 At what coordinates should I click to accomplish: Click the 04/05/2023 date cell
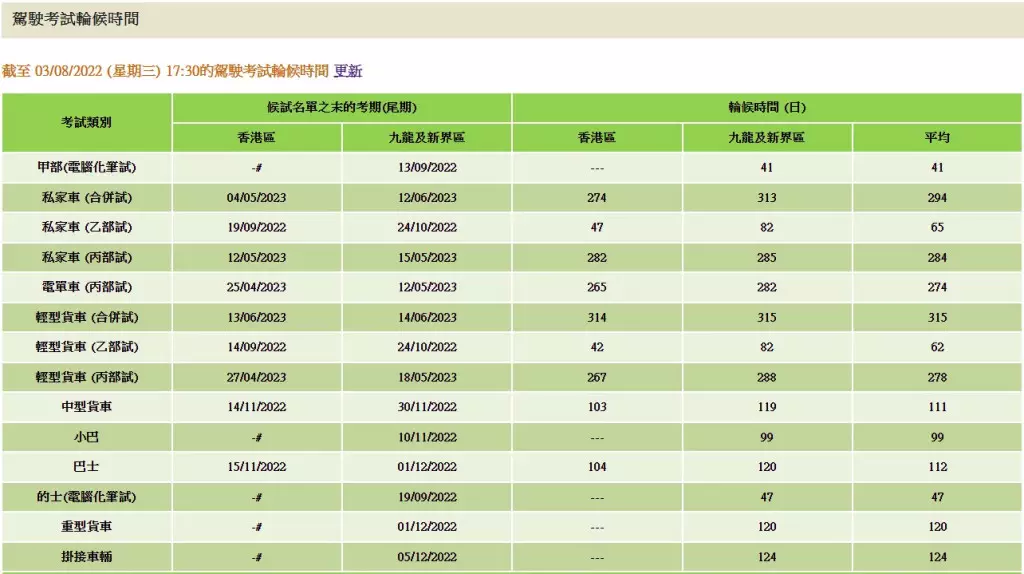click(257, 197)
